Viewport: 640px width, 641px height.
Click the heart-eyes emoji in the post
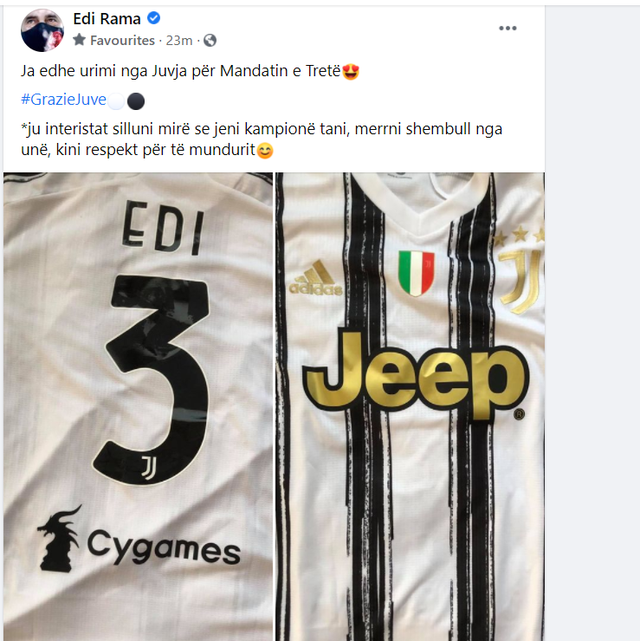tap(351, 72)
